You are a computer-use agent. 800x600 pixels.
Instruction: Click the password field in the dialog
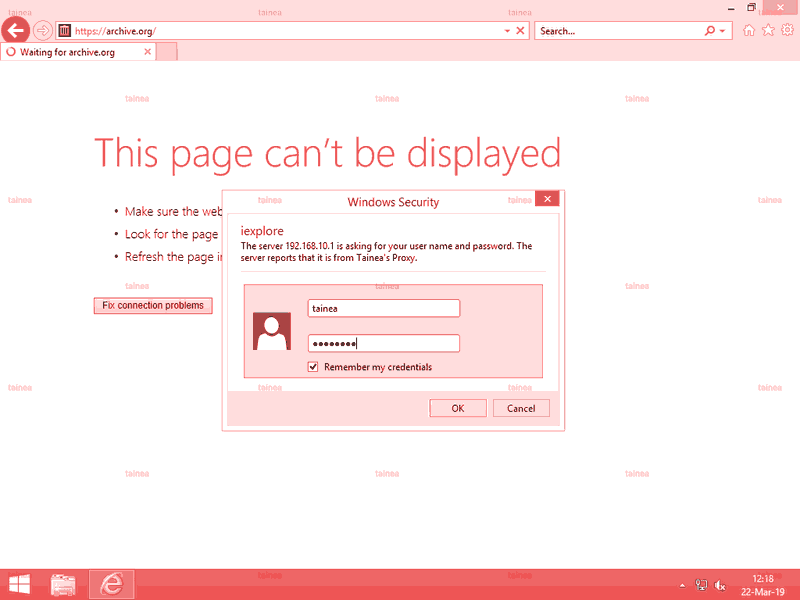click(x=384, y=343)
